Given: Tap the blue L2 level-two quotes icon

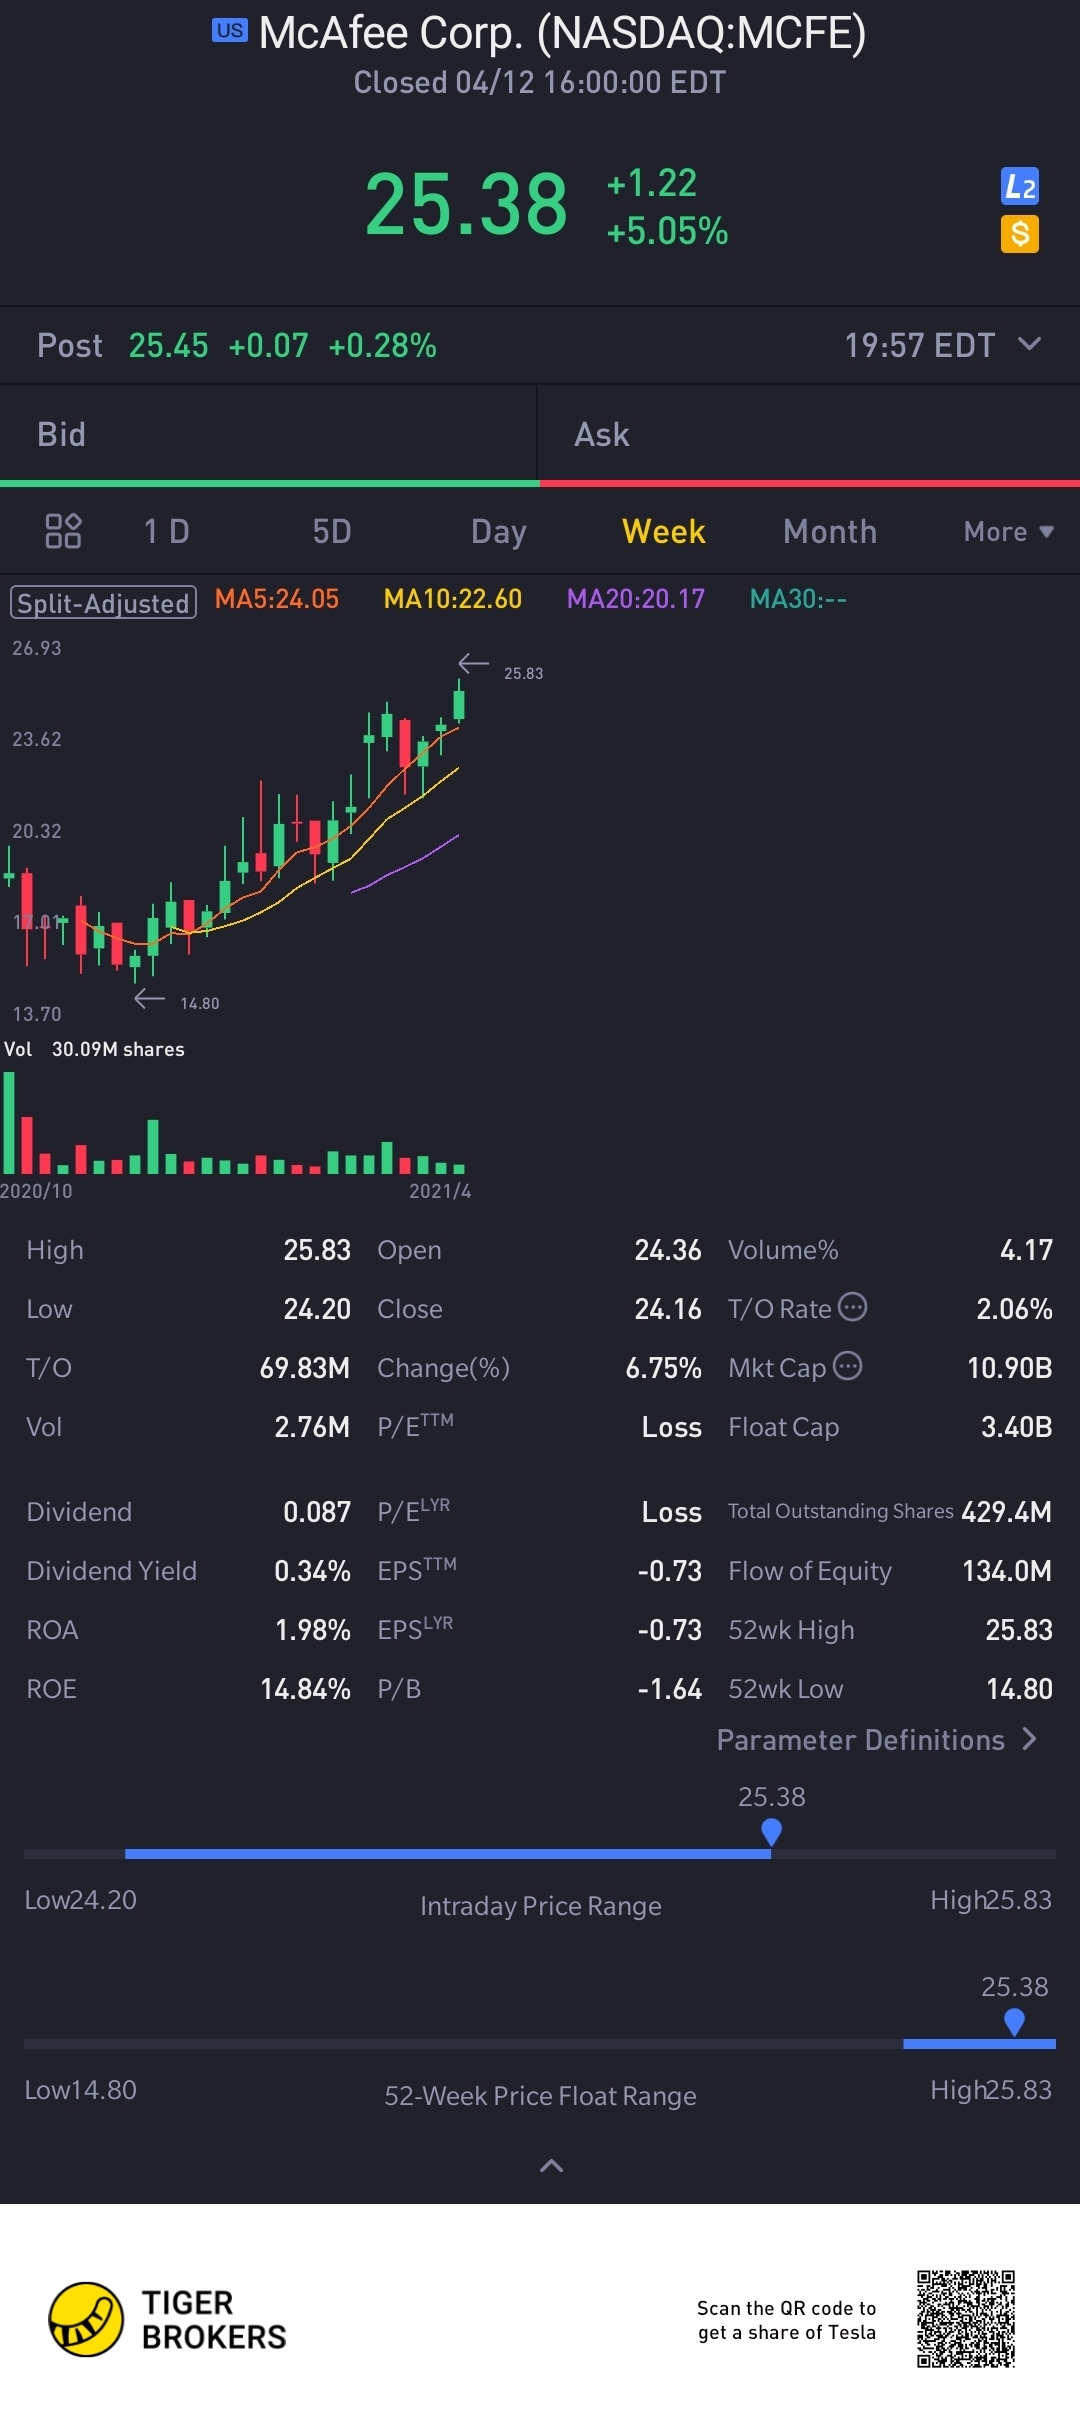Looking at the screenshot, I should [x=1020, y=186].
